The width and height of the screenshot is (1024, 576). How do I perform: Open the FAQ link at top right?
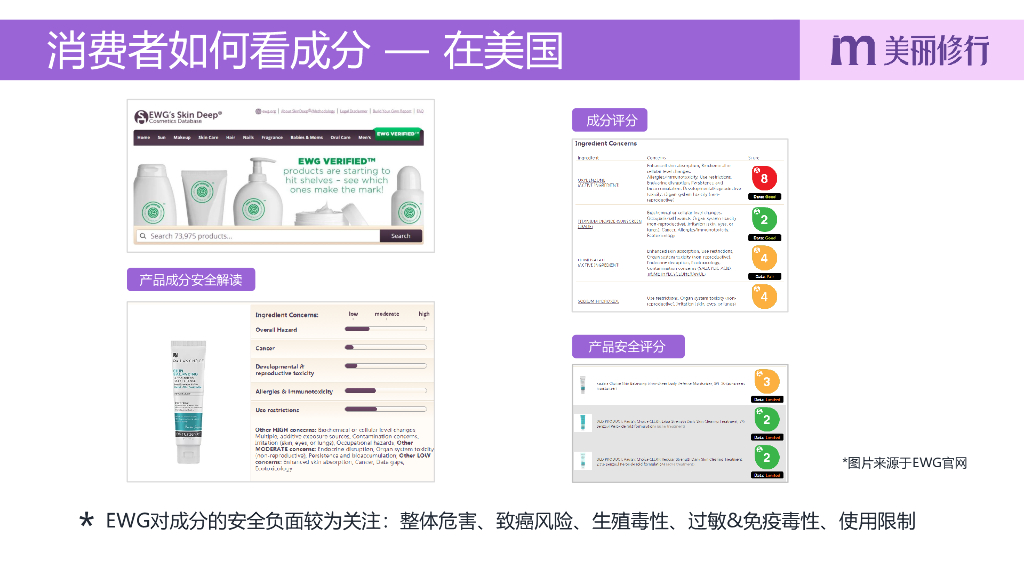coord(420,112)
